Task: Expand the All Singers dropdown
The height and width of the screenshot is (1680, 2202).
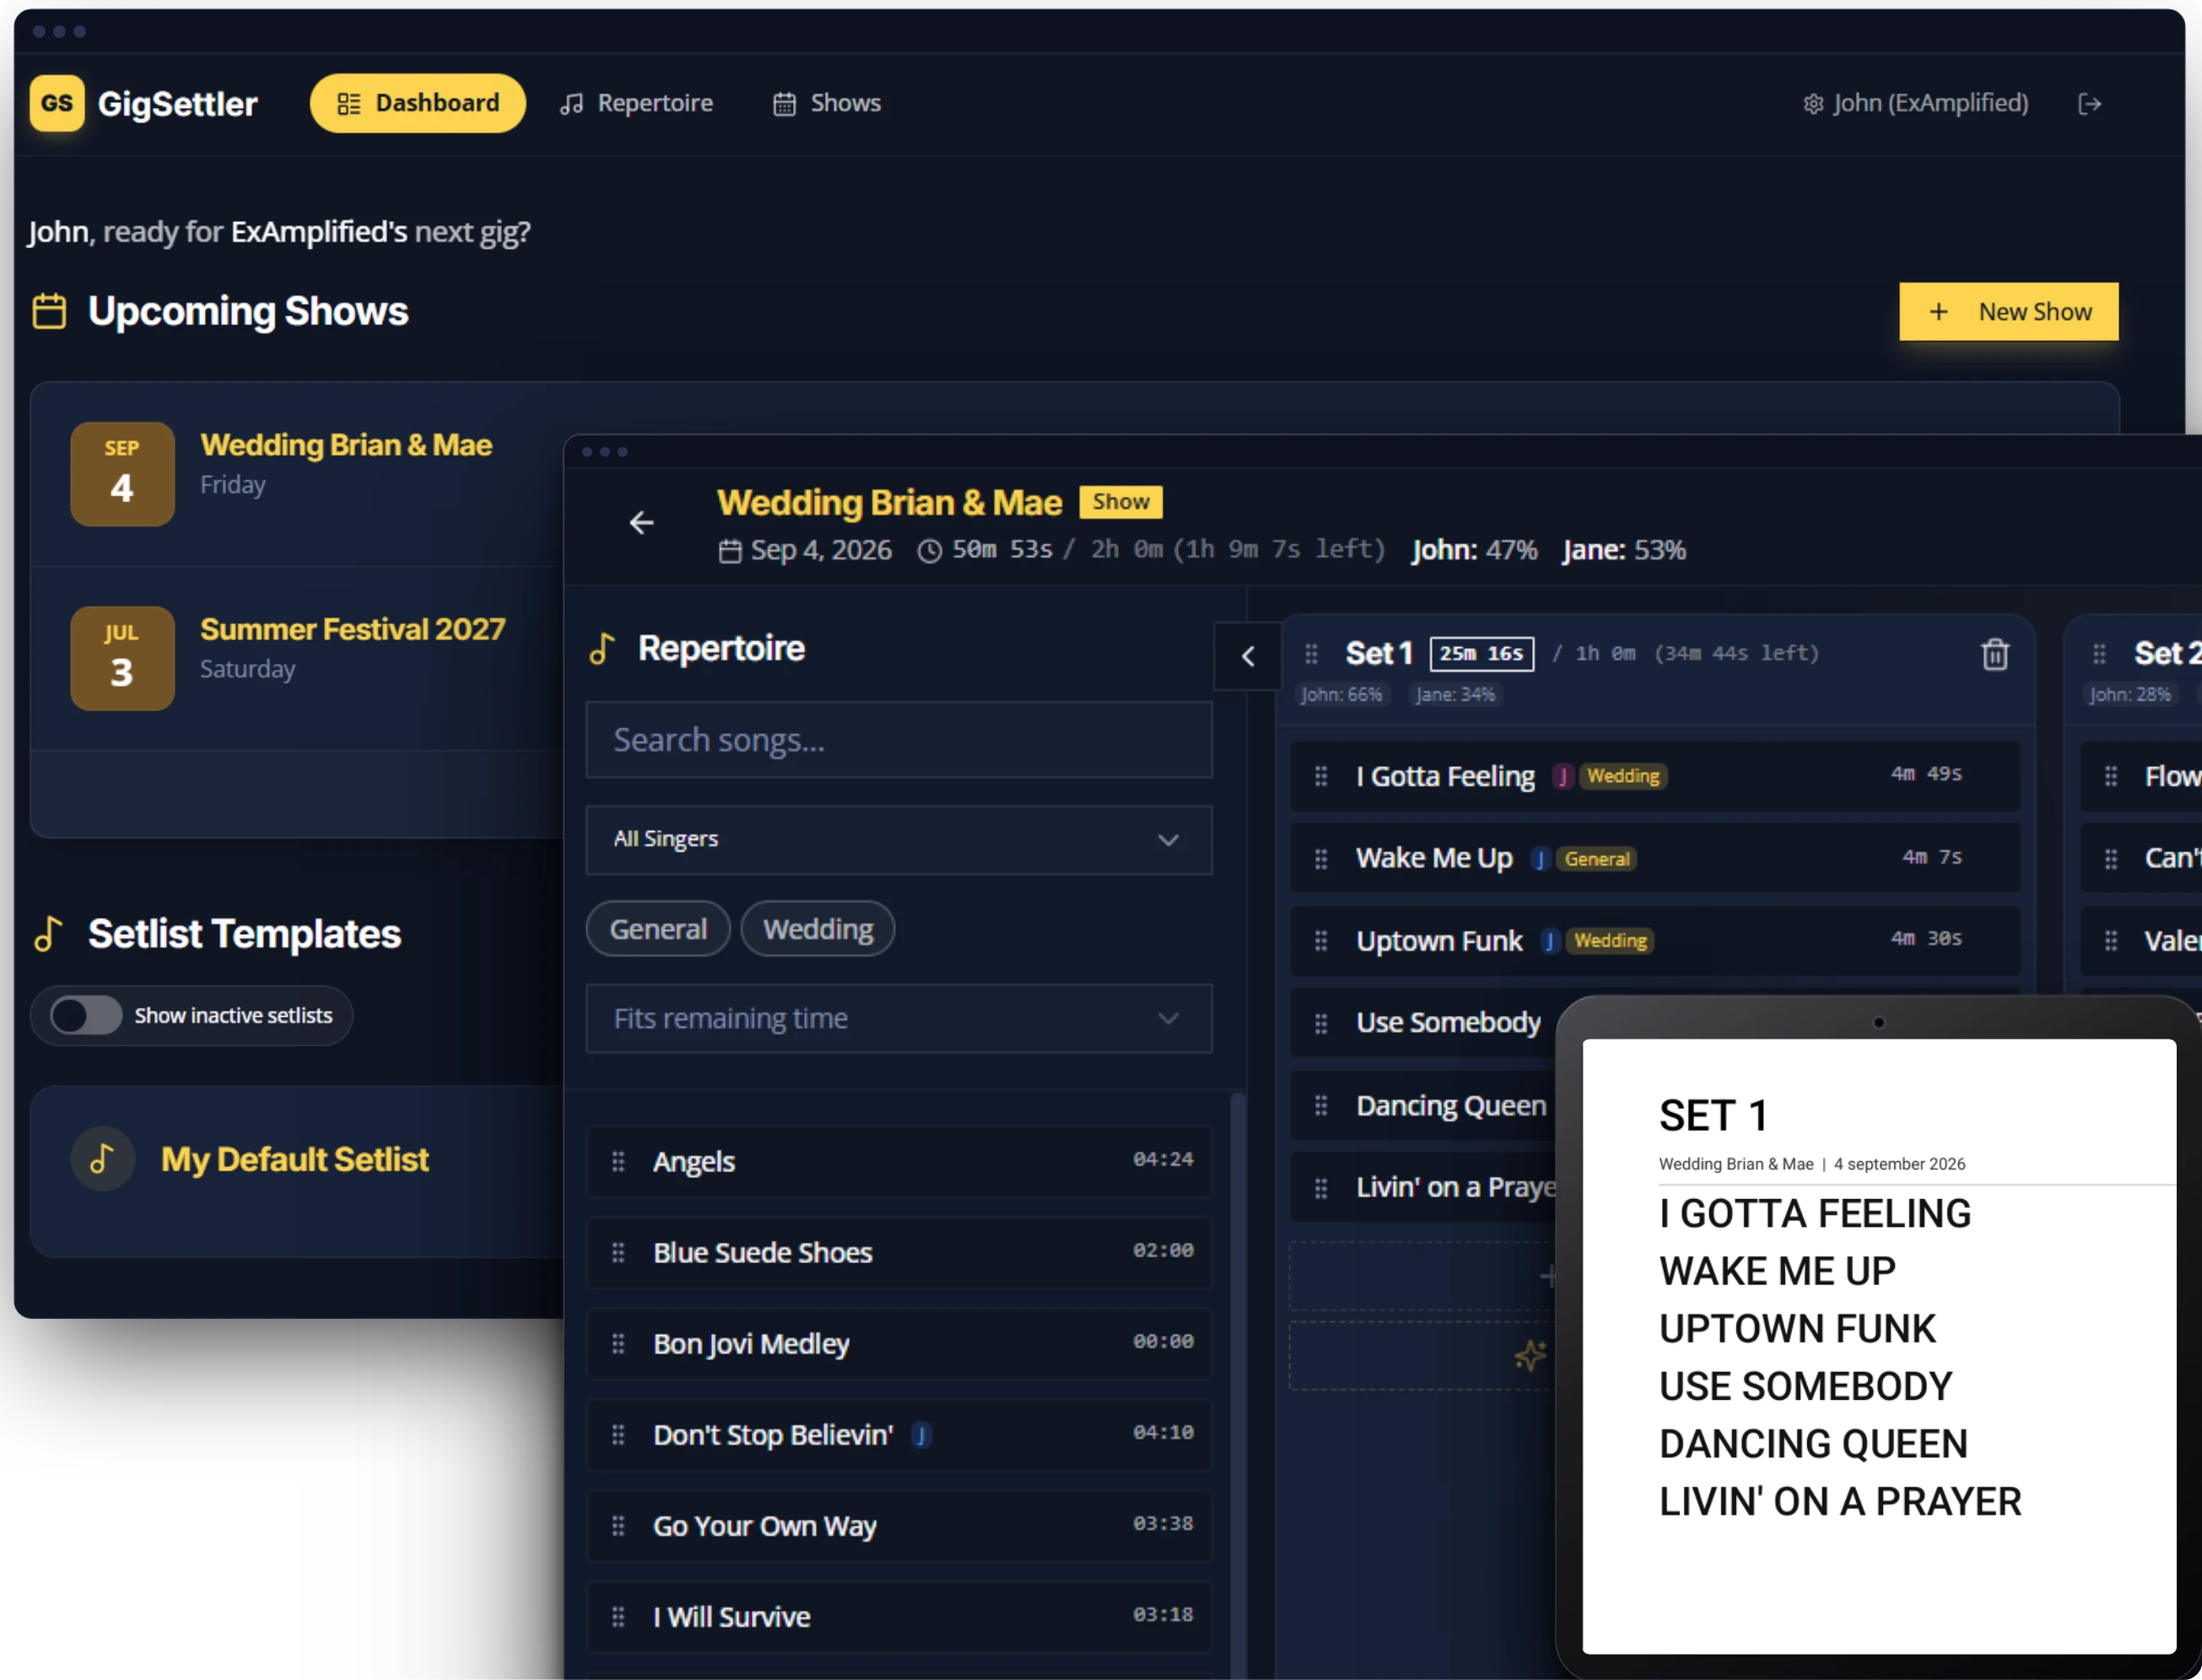Action: click(x=898, y=840)
